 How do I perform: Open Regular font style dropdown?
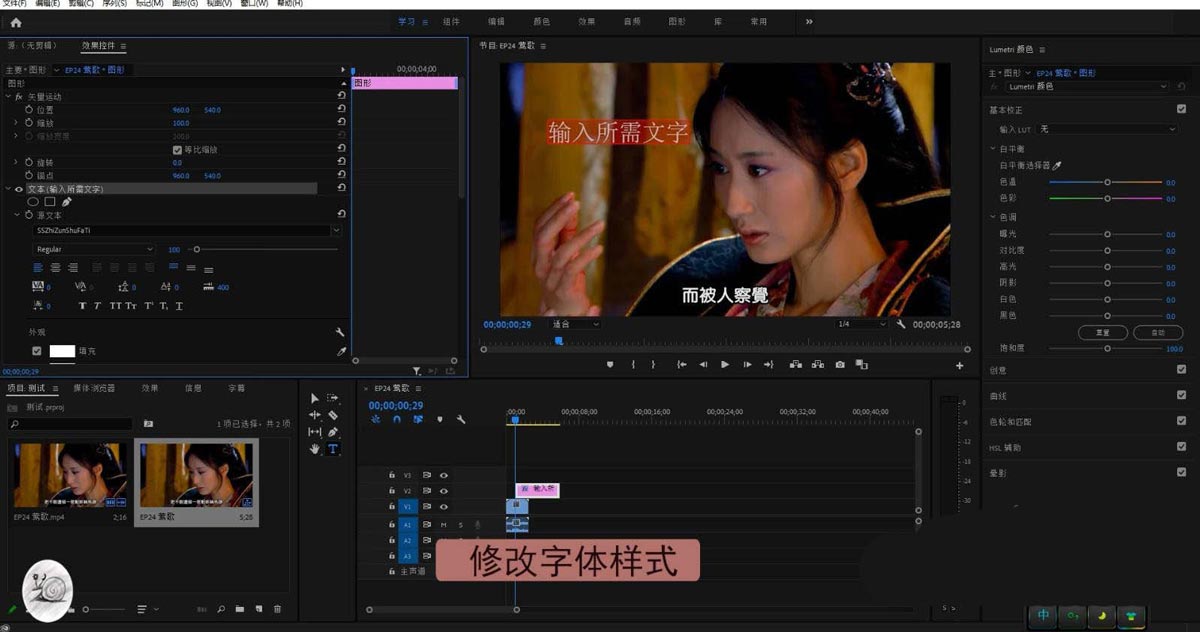pos(94,249)
